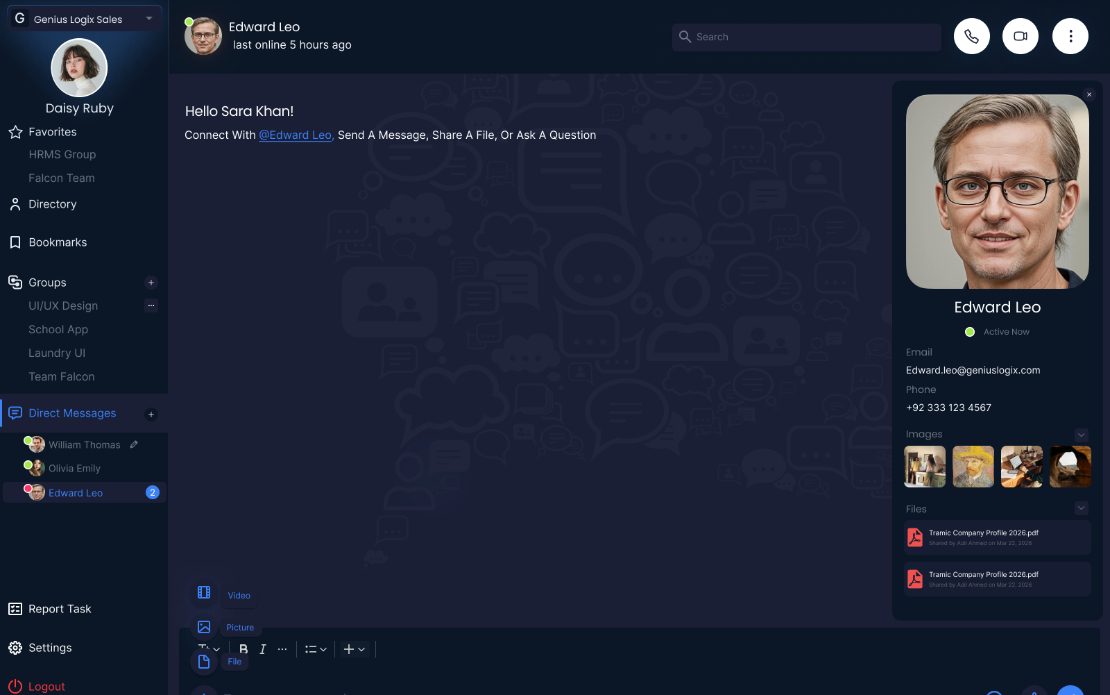Image resolution: width=1110 pixels, height=695 pixels.
Task: Start a video call with Edward Leo
Action: [1020, 36]
